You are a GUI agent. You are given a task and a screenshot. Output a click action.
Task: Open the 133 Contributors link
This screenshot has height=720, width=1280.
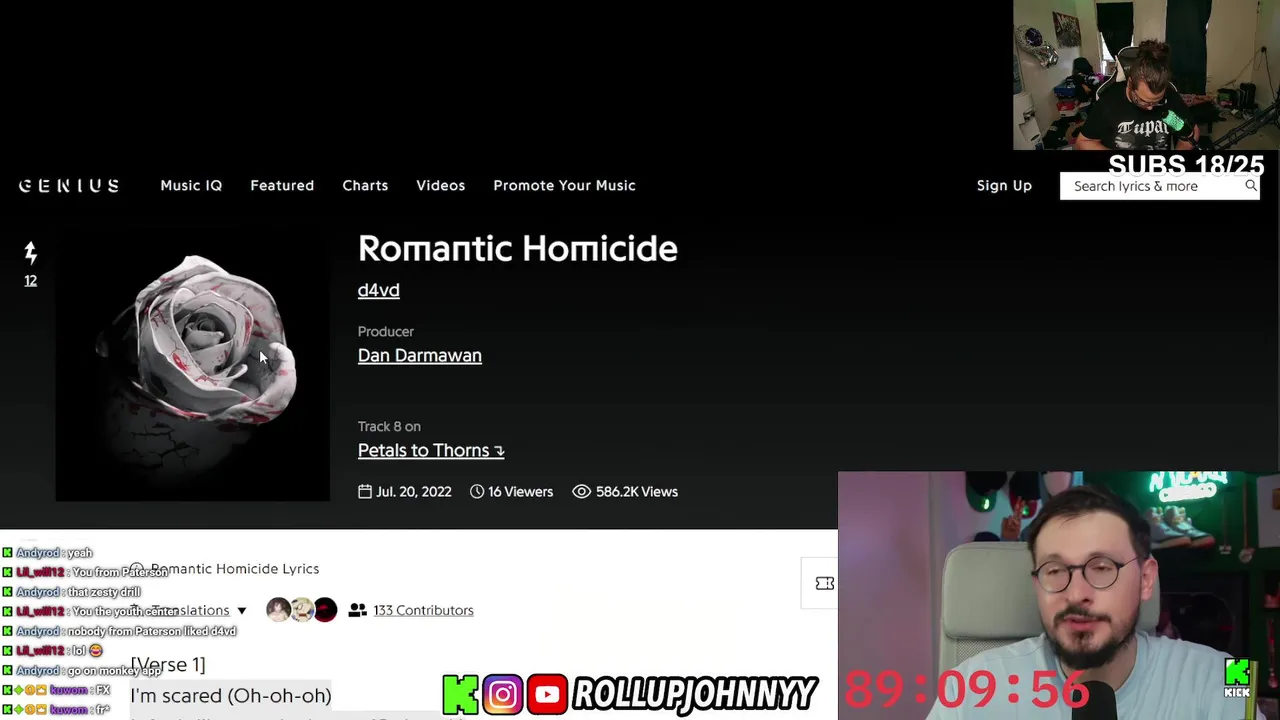point(423,610)
